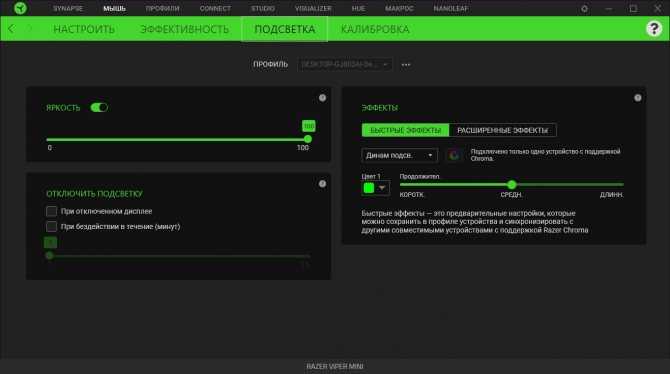The height and width of the screenshot is (374, 670).
Task: Switch to the Калибровка tab
Action: (375, 29)
